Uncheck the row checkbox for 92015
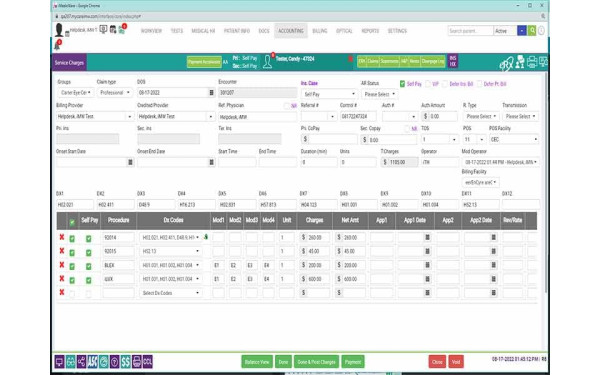The width and height of the screenshot is (600, 375). 72,253
